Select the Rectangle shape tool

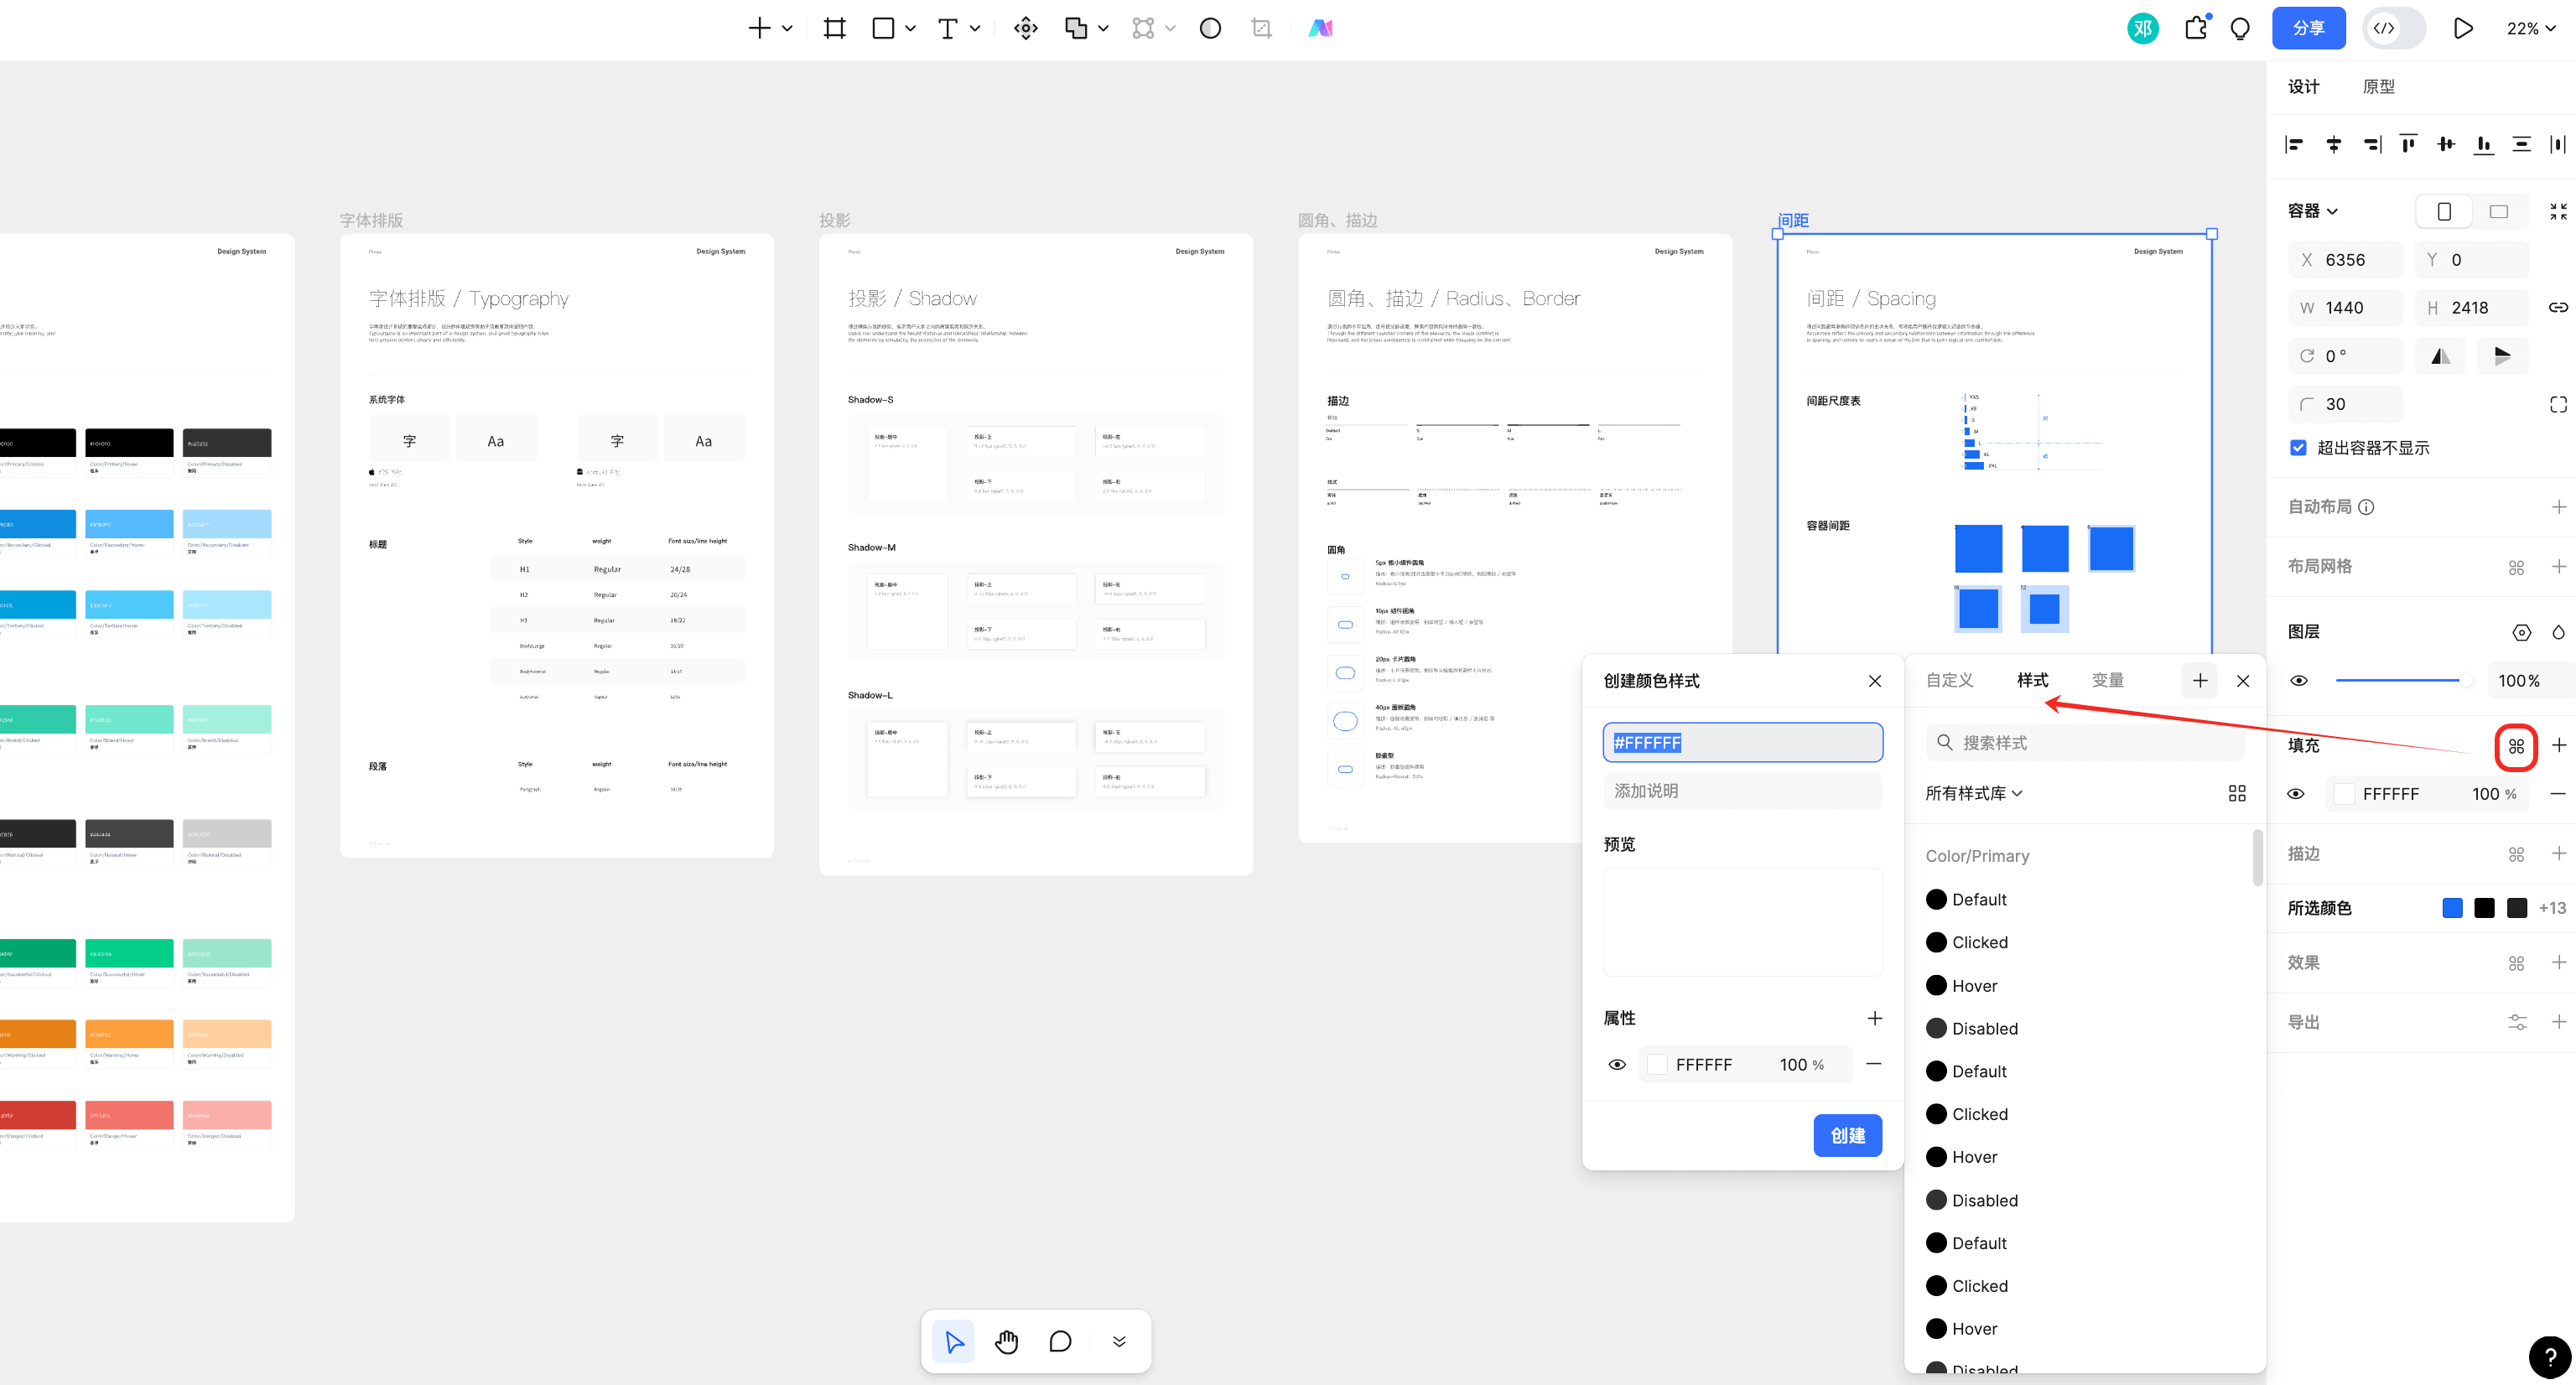pos(882,28)
